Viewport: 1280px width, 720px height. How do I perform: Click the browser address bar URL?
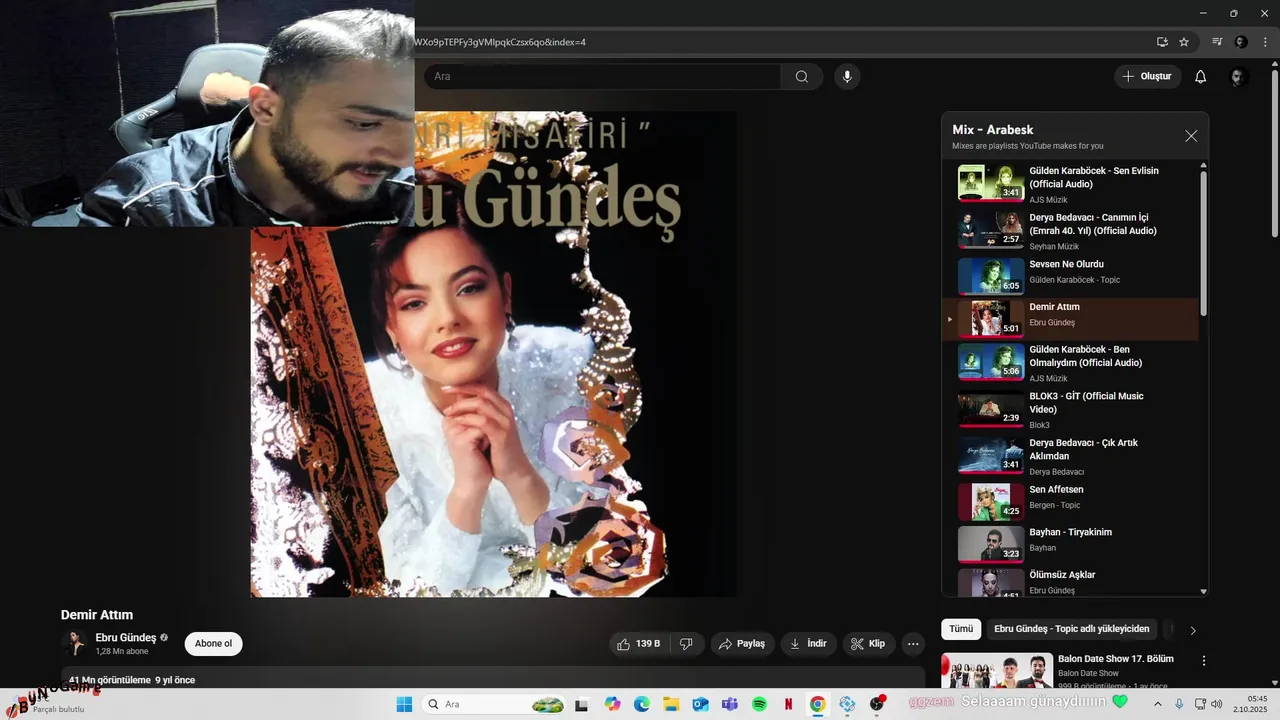[500, 42]
